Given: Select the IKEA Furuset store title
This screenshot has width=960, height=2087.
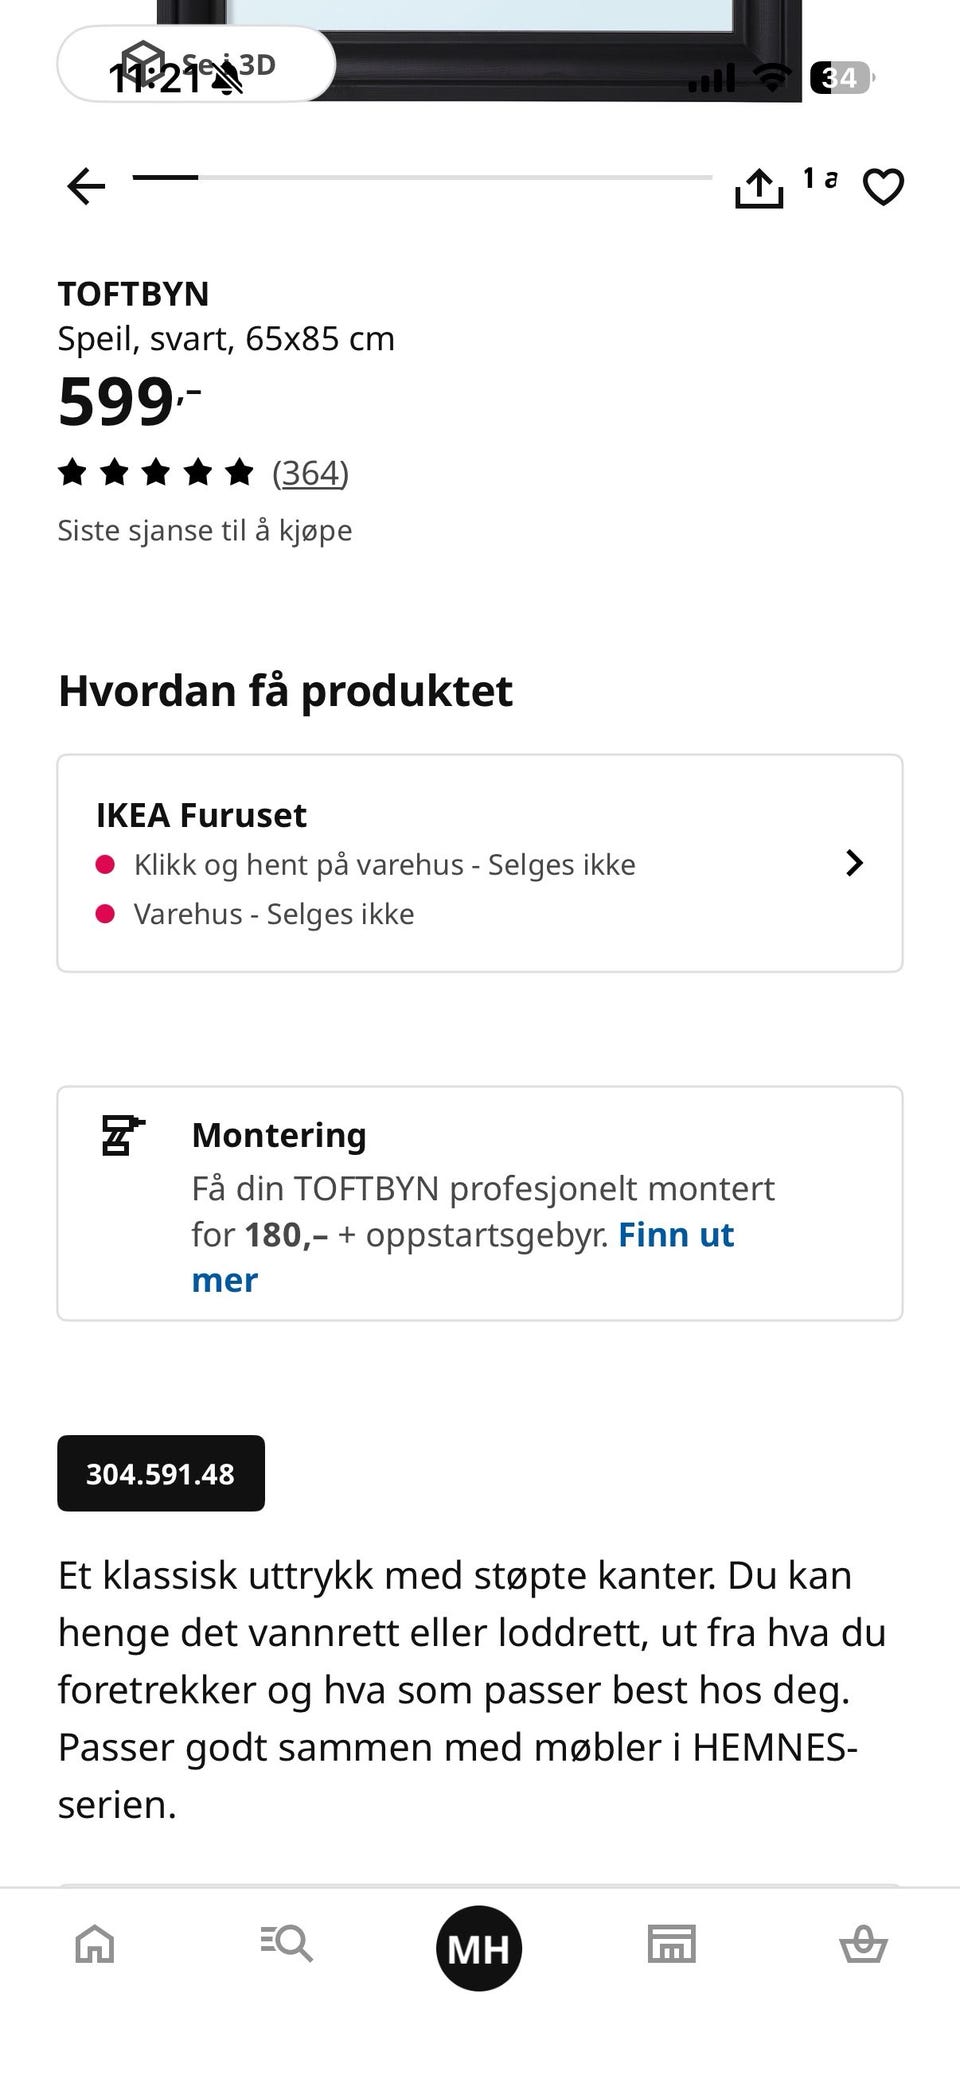Looking at the screenshot, I should click(201, 815).
